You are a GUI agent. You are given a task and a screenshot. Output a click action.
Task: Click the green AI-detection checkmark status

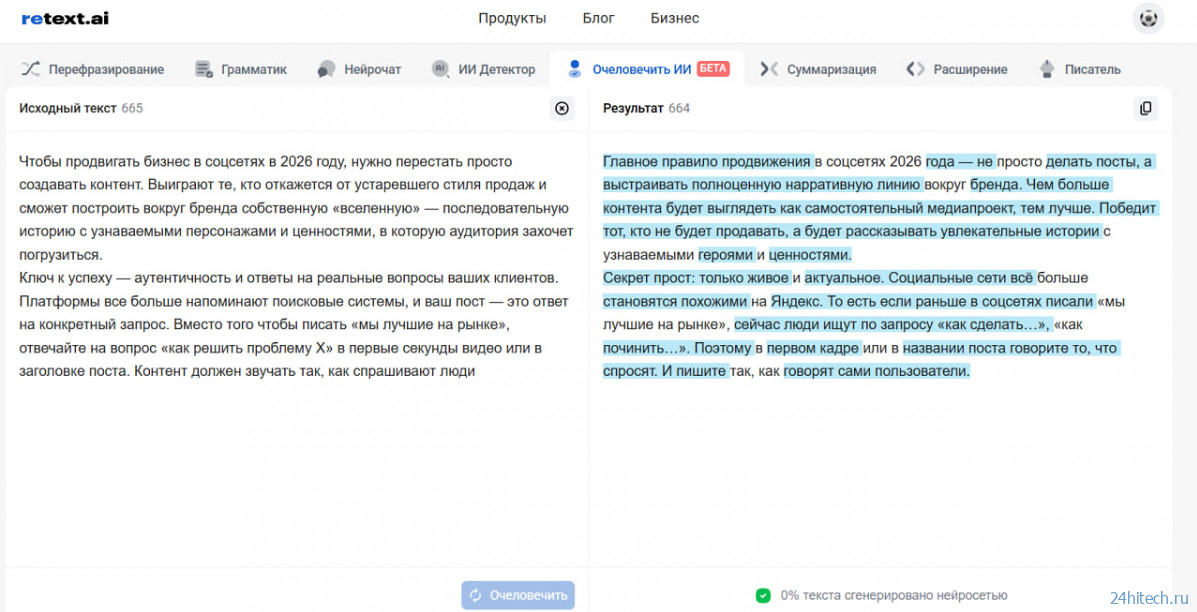[x=763, y=595]
